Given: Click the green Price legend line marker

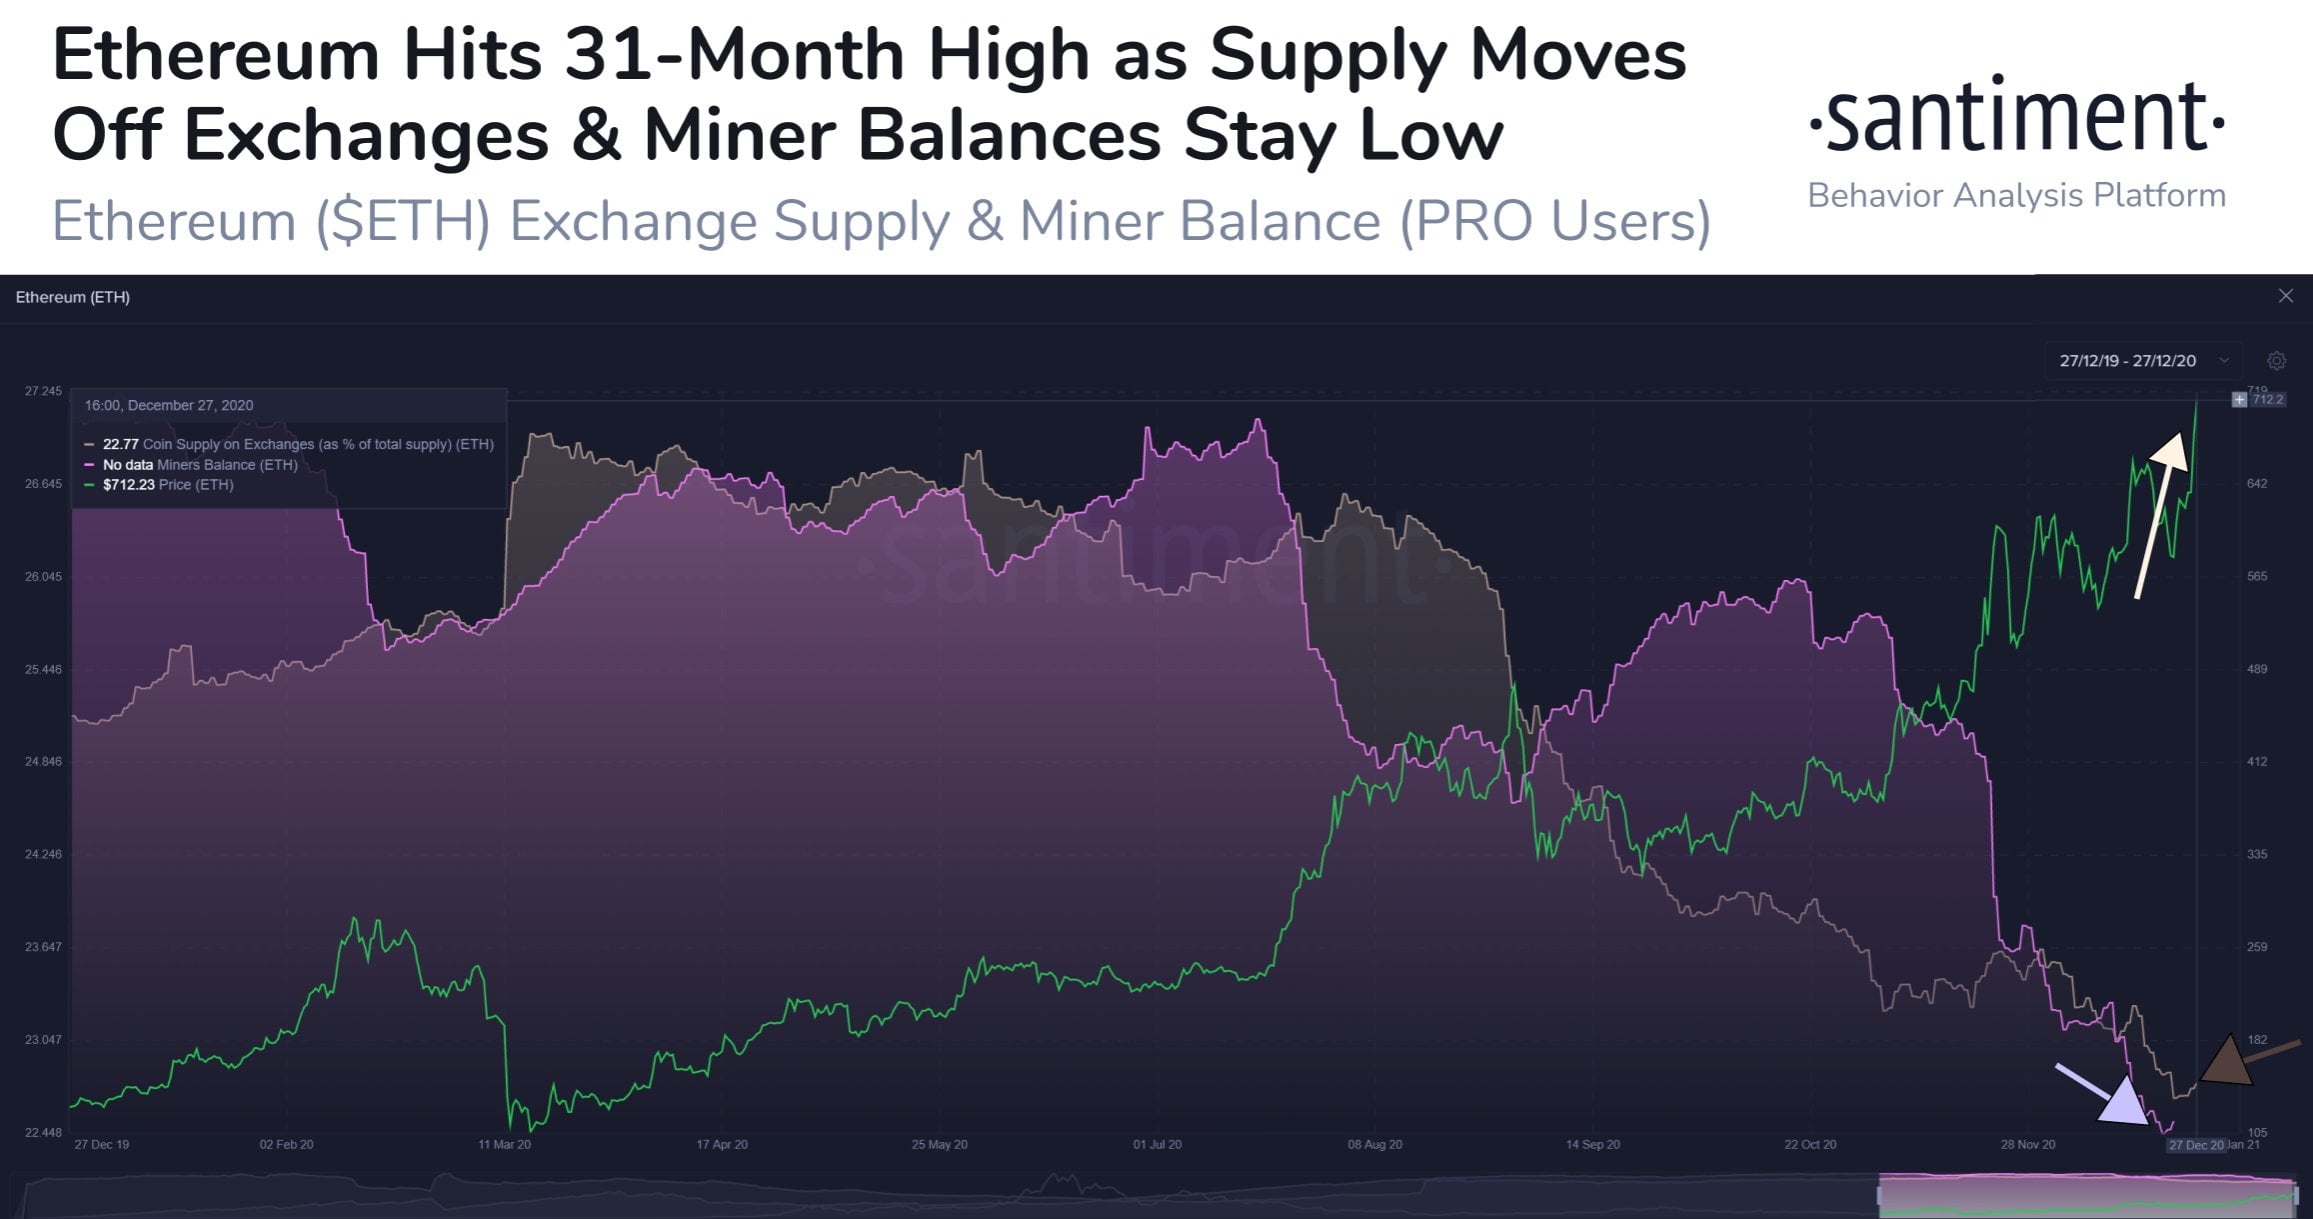Looking at the screenshot, I should [91, 484].
